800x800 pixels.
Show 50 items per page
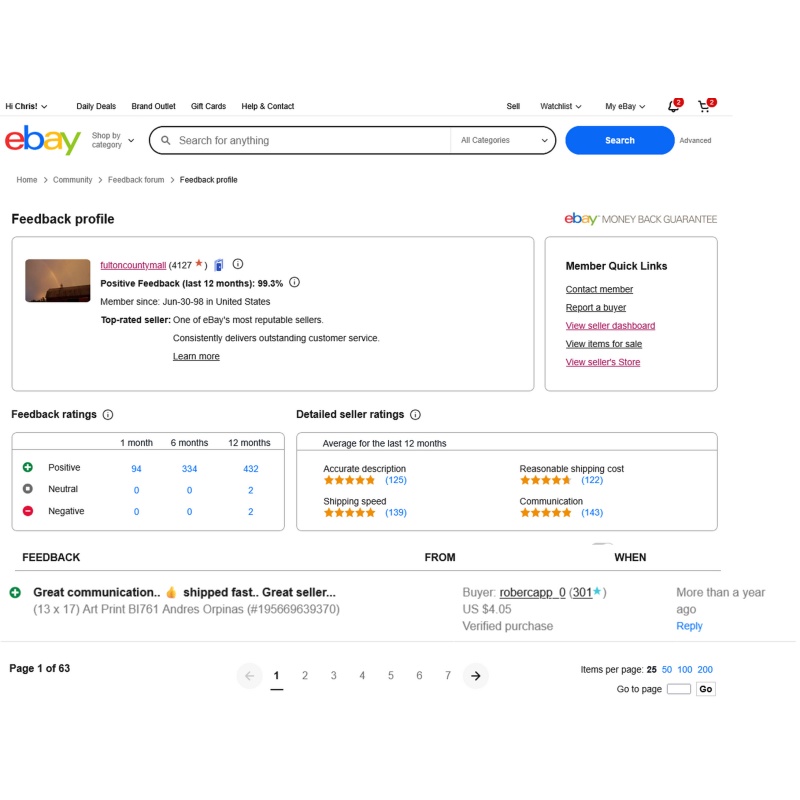pos(666,669)
